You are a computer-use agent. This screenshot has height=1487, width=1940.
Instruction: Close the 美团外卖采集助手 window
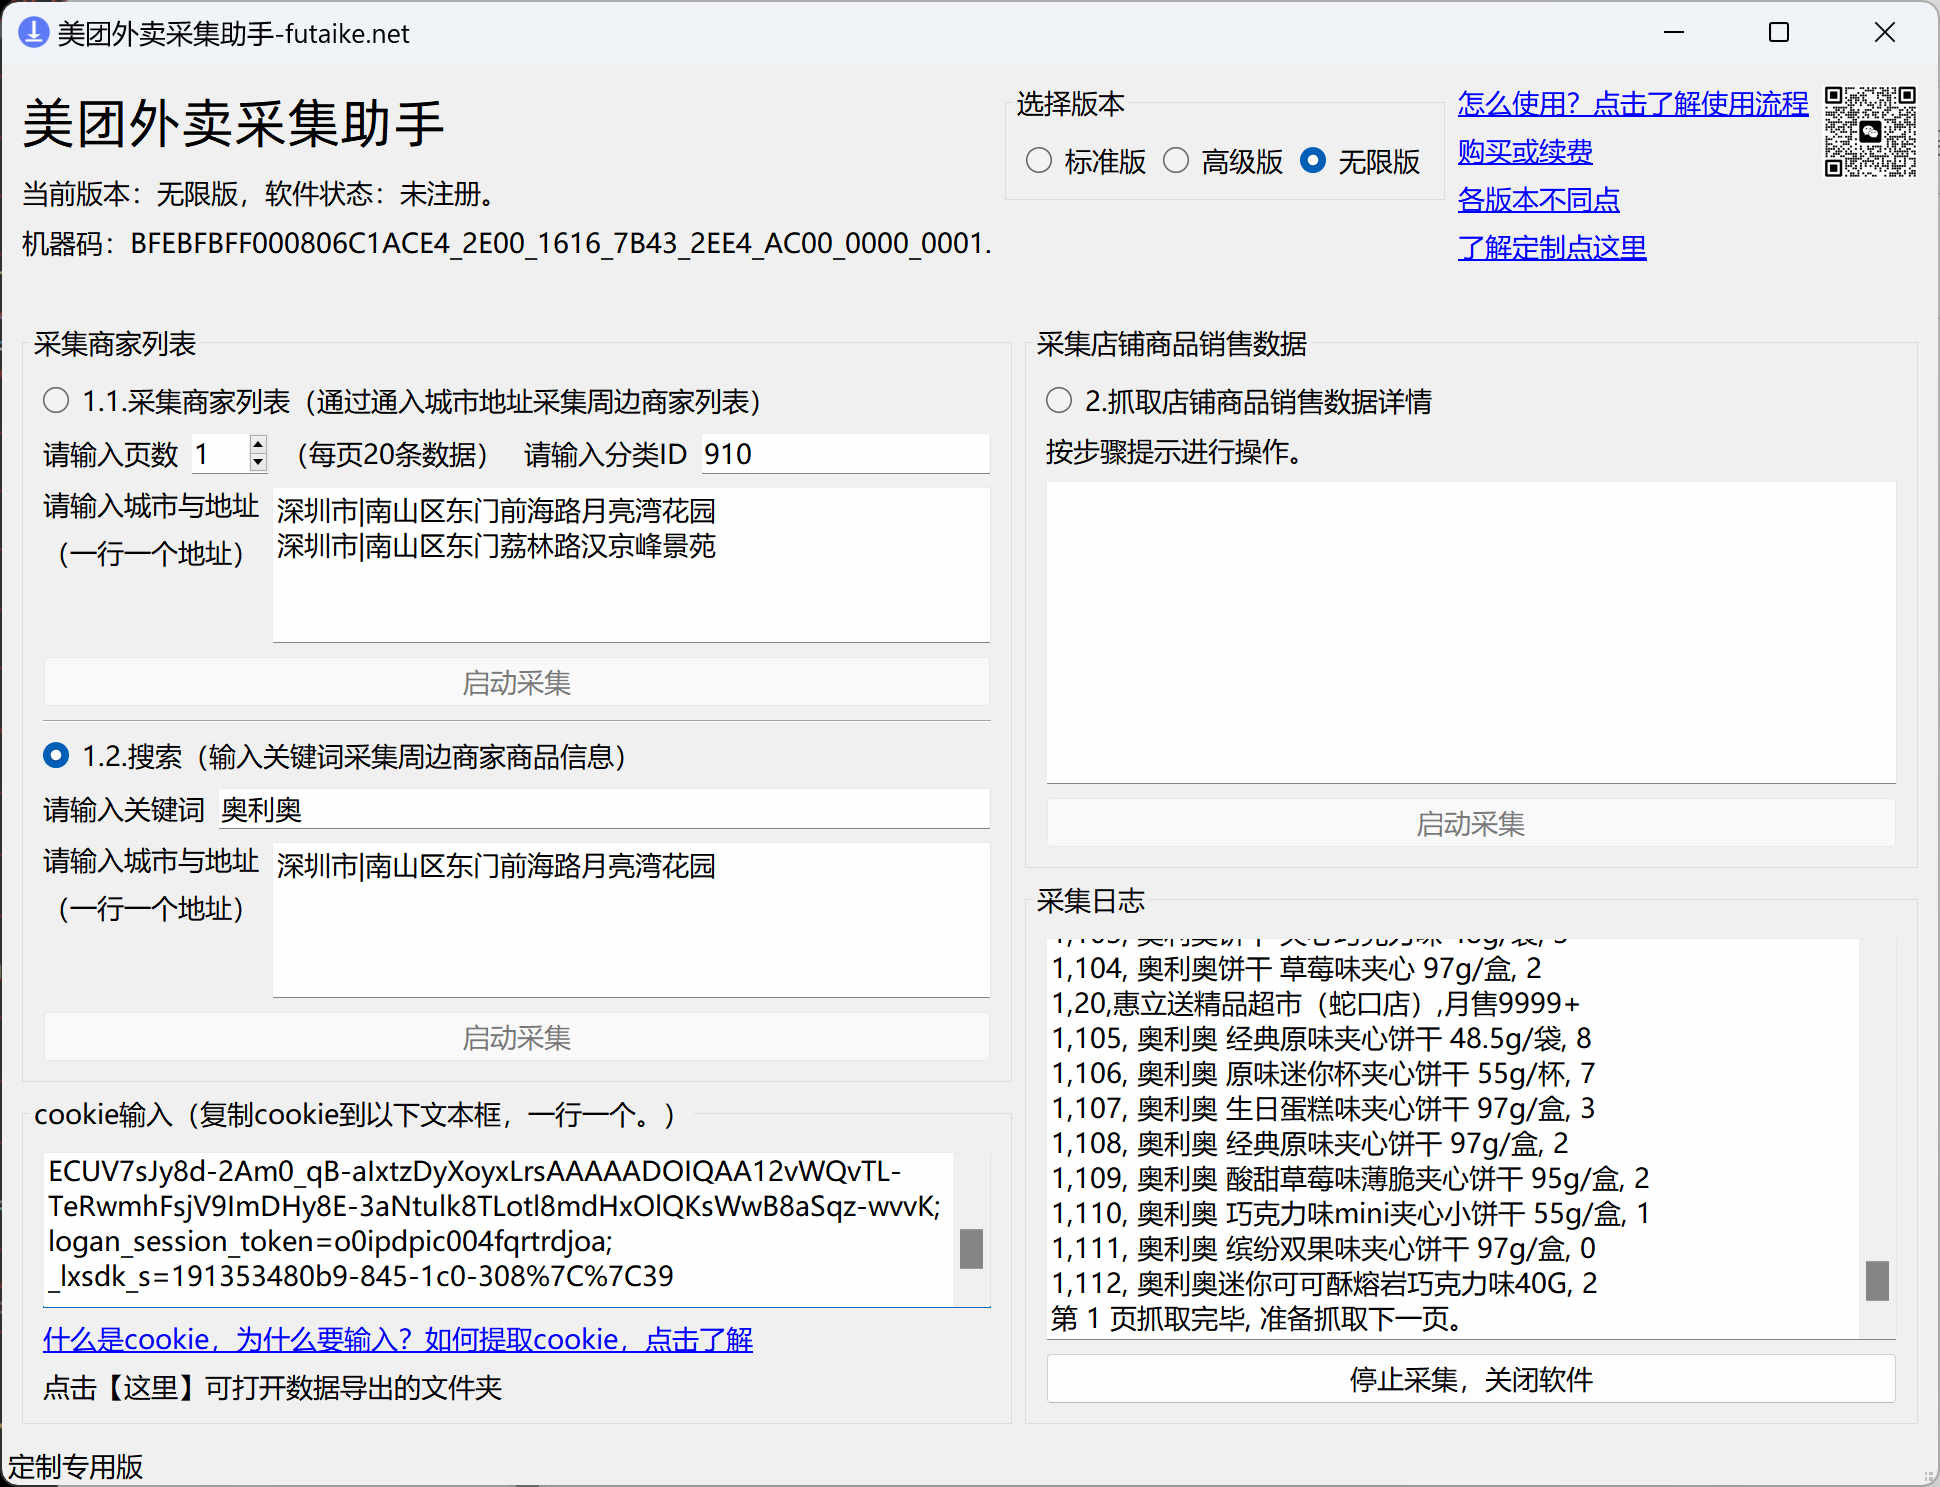click(x=1884, y=33)
